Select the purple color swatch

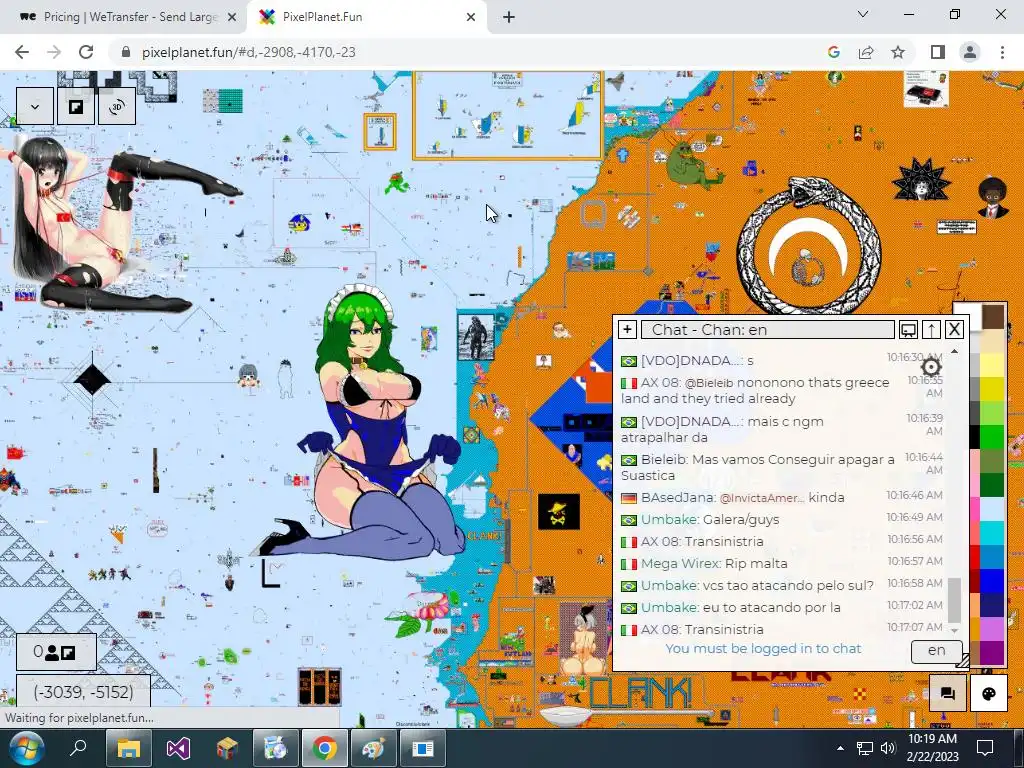point(993,652)
